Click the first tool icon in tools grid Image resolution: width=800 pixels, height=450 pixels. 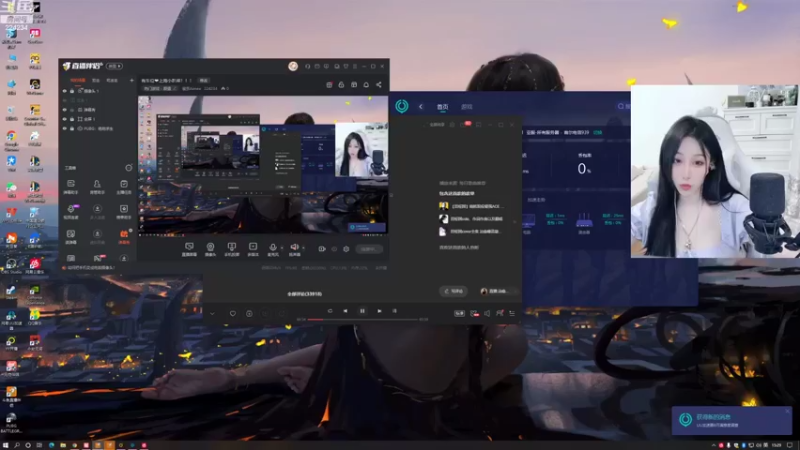pyautogui.click(x=71, y=186)
